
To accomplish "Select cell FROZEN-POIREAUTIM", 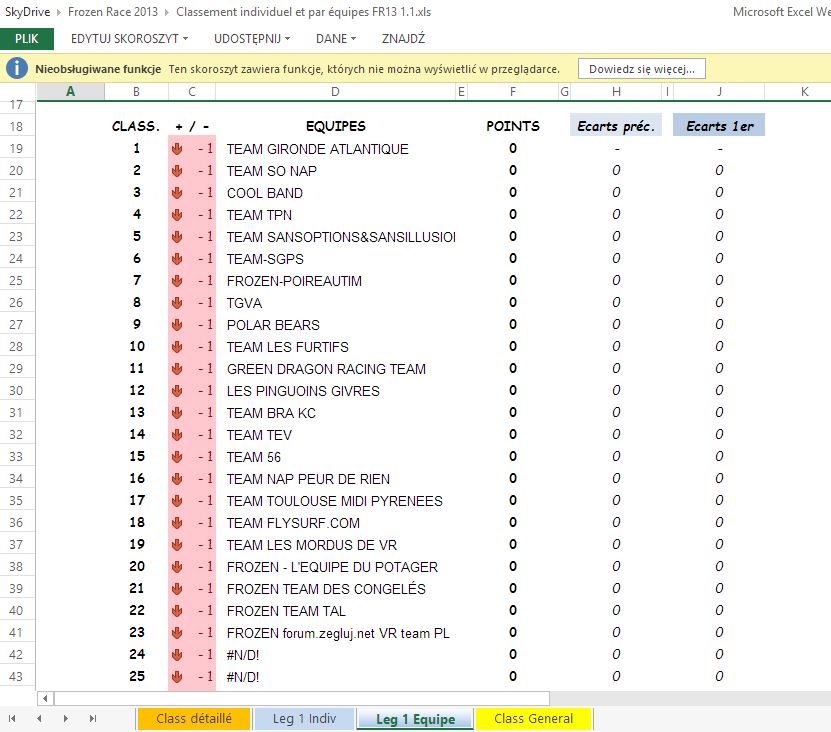I will (x=335, y=281).
